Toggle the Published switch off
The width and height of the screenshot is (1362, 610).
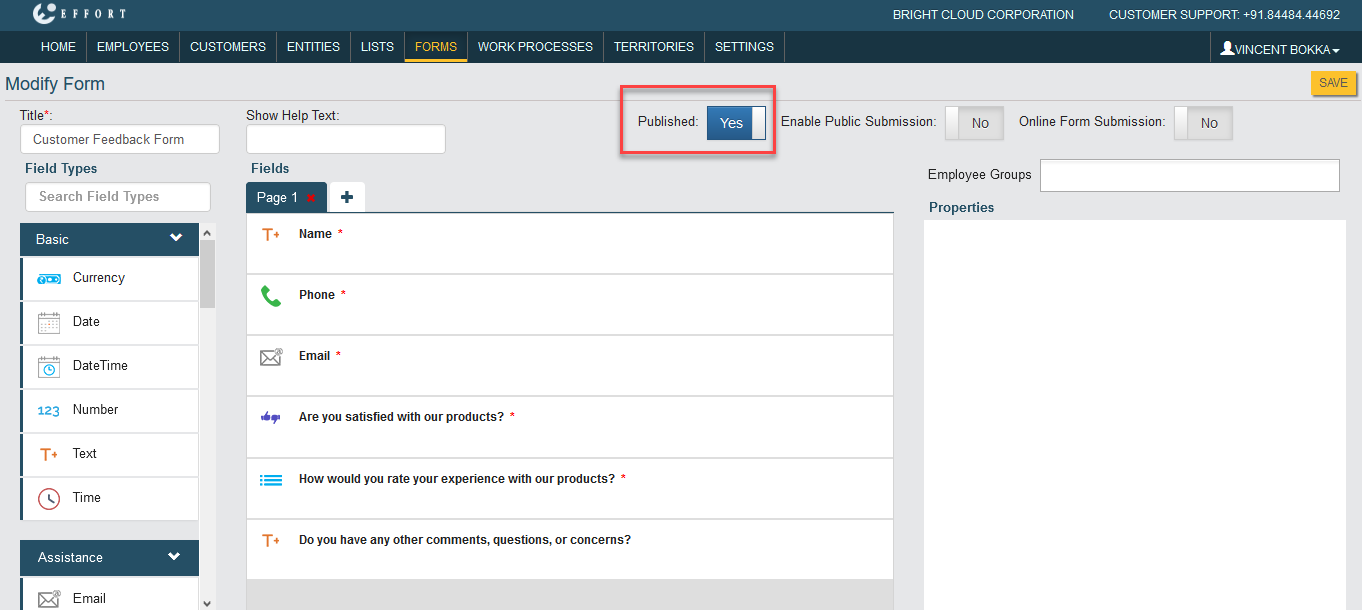coord(736,123)
